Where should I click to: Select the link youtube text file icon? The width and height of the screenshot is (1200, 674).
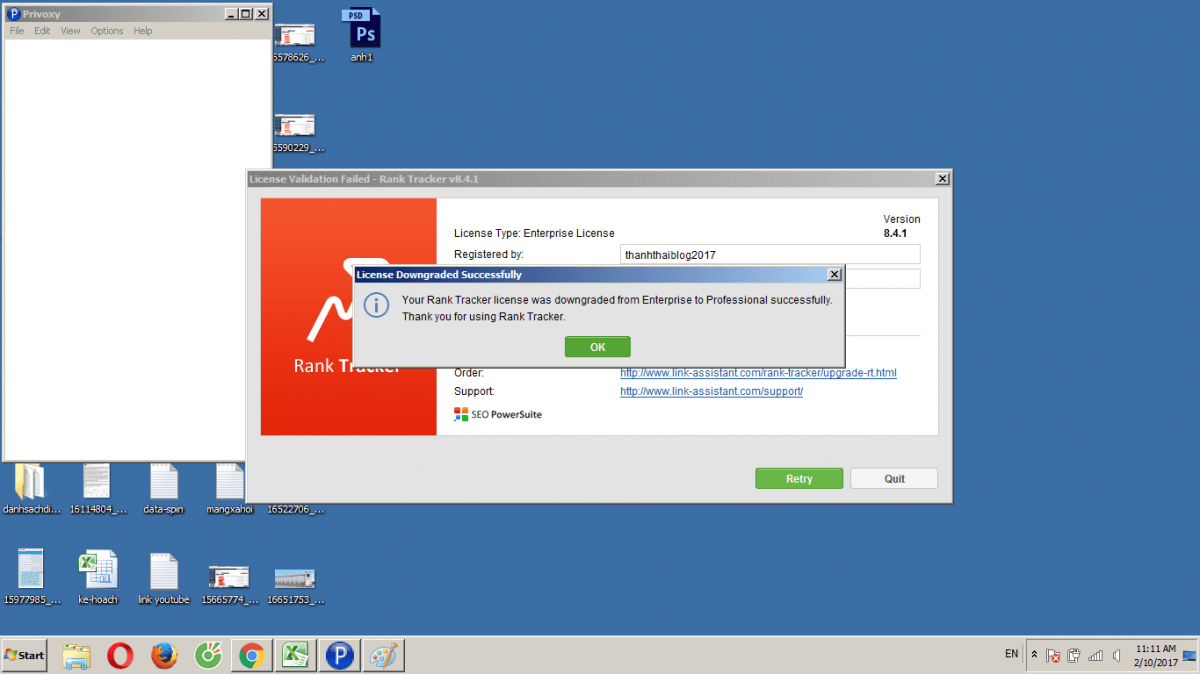[163, 578]
